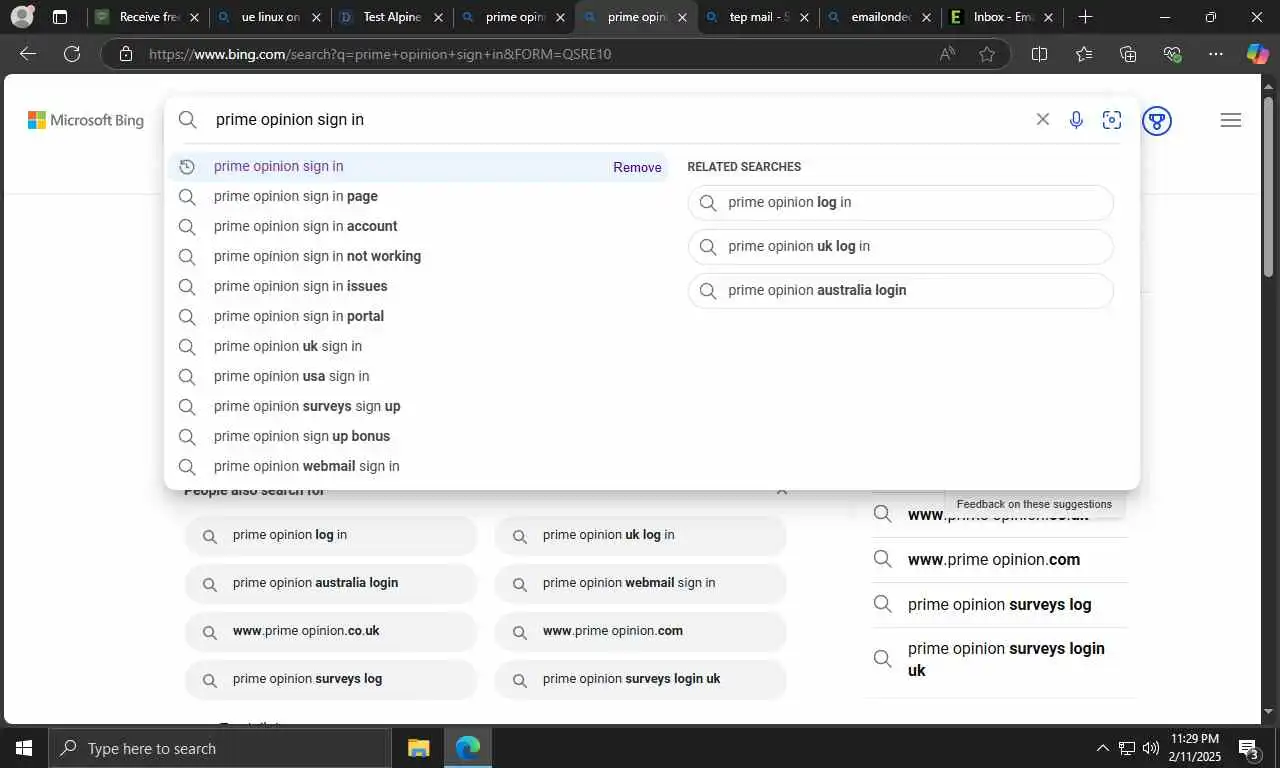Select suggestion 'prime opinion uk sign in'
1280x768 pixels.
(417, 347)
